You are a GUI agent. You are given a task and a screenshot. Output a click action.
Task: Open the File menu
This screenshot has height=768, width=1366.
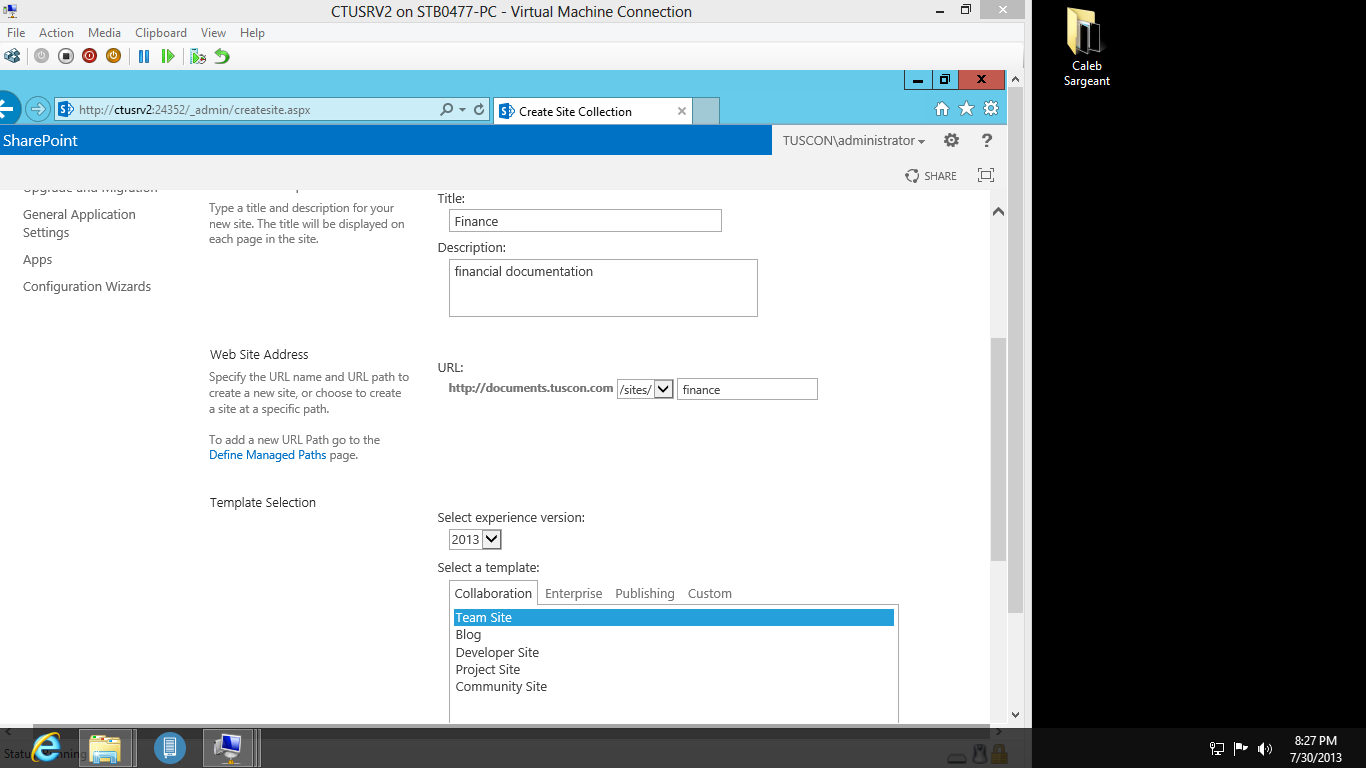pyautogui.click(x=16, y=33)
